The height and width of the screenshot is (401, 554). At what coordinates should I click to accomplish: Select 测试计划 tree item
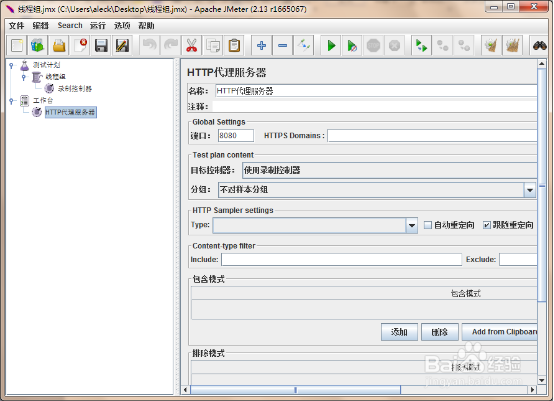(47, 65)
